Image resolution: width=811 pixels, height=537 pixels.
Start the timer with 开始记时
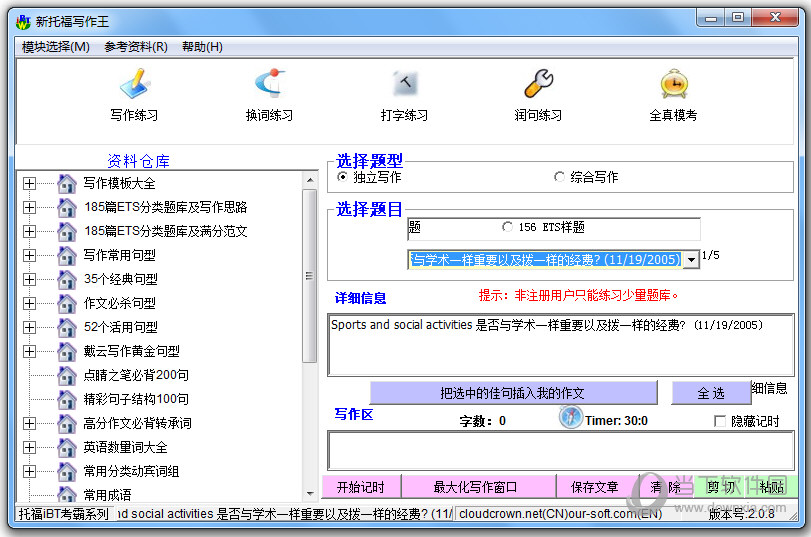click(361, 487)
